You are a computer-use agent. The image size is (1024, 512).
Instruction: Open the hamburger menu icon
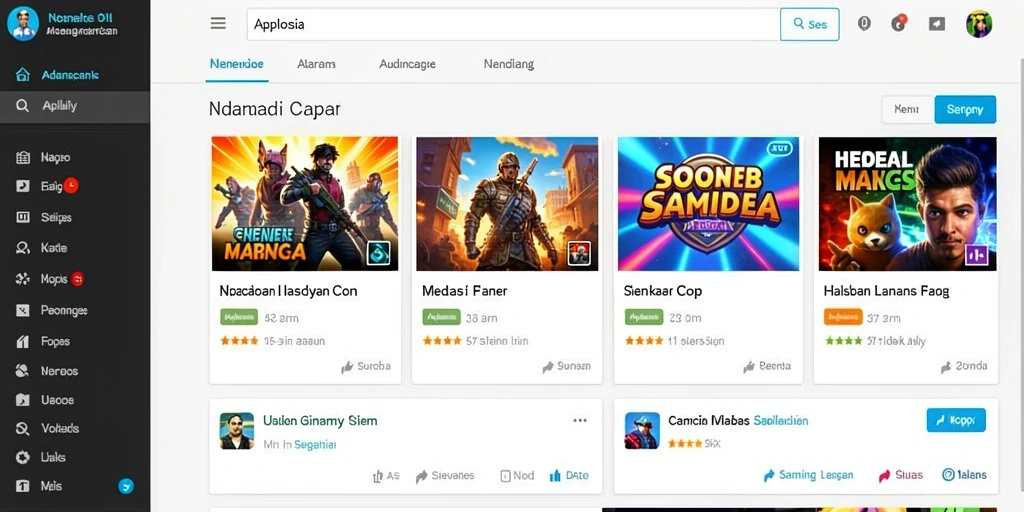click(218, 24)
